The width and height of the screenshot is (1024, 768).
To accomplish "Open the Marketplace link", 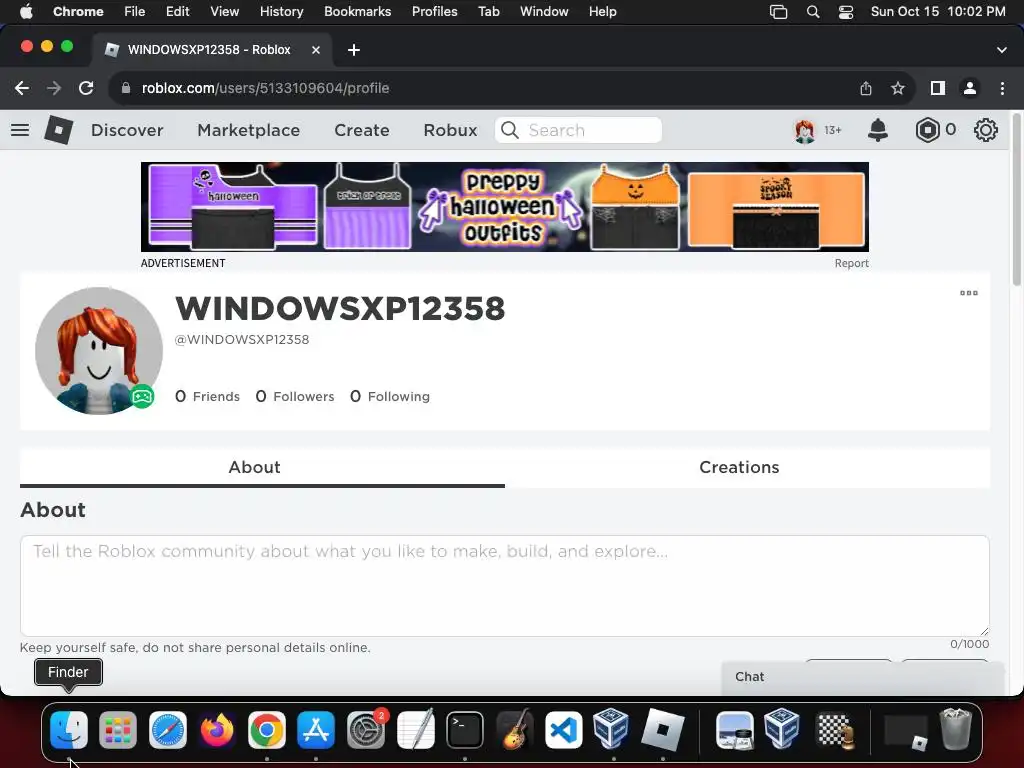I will (249, 130).
